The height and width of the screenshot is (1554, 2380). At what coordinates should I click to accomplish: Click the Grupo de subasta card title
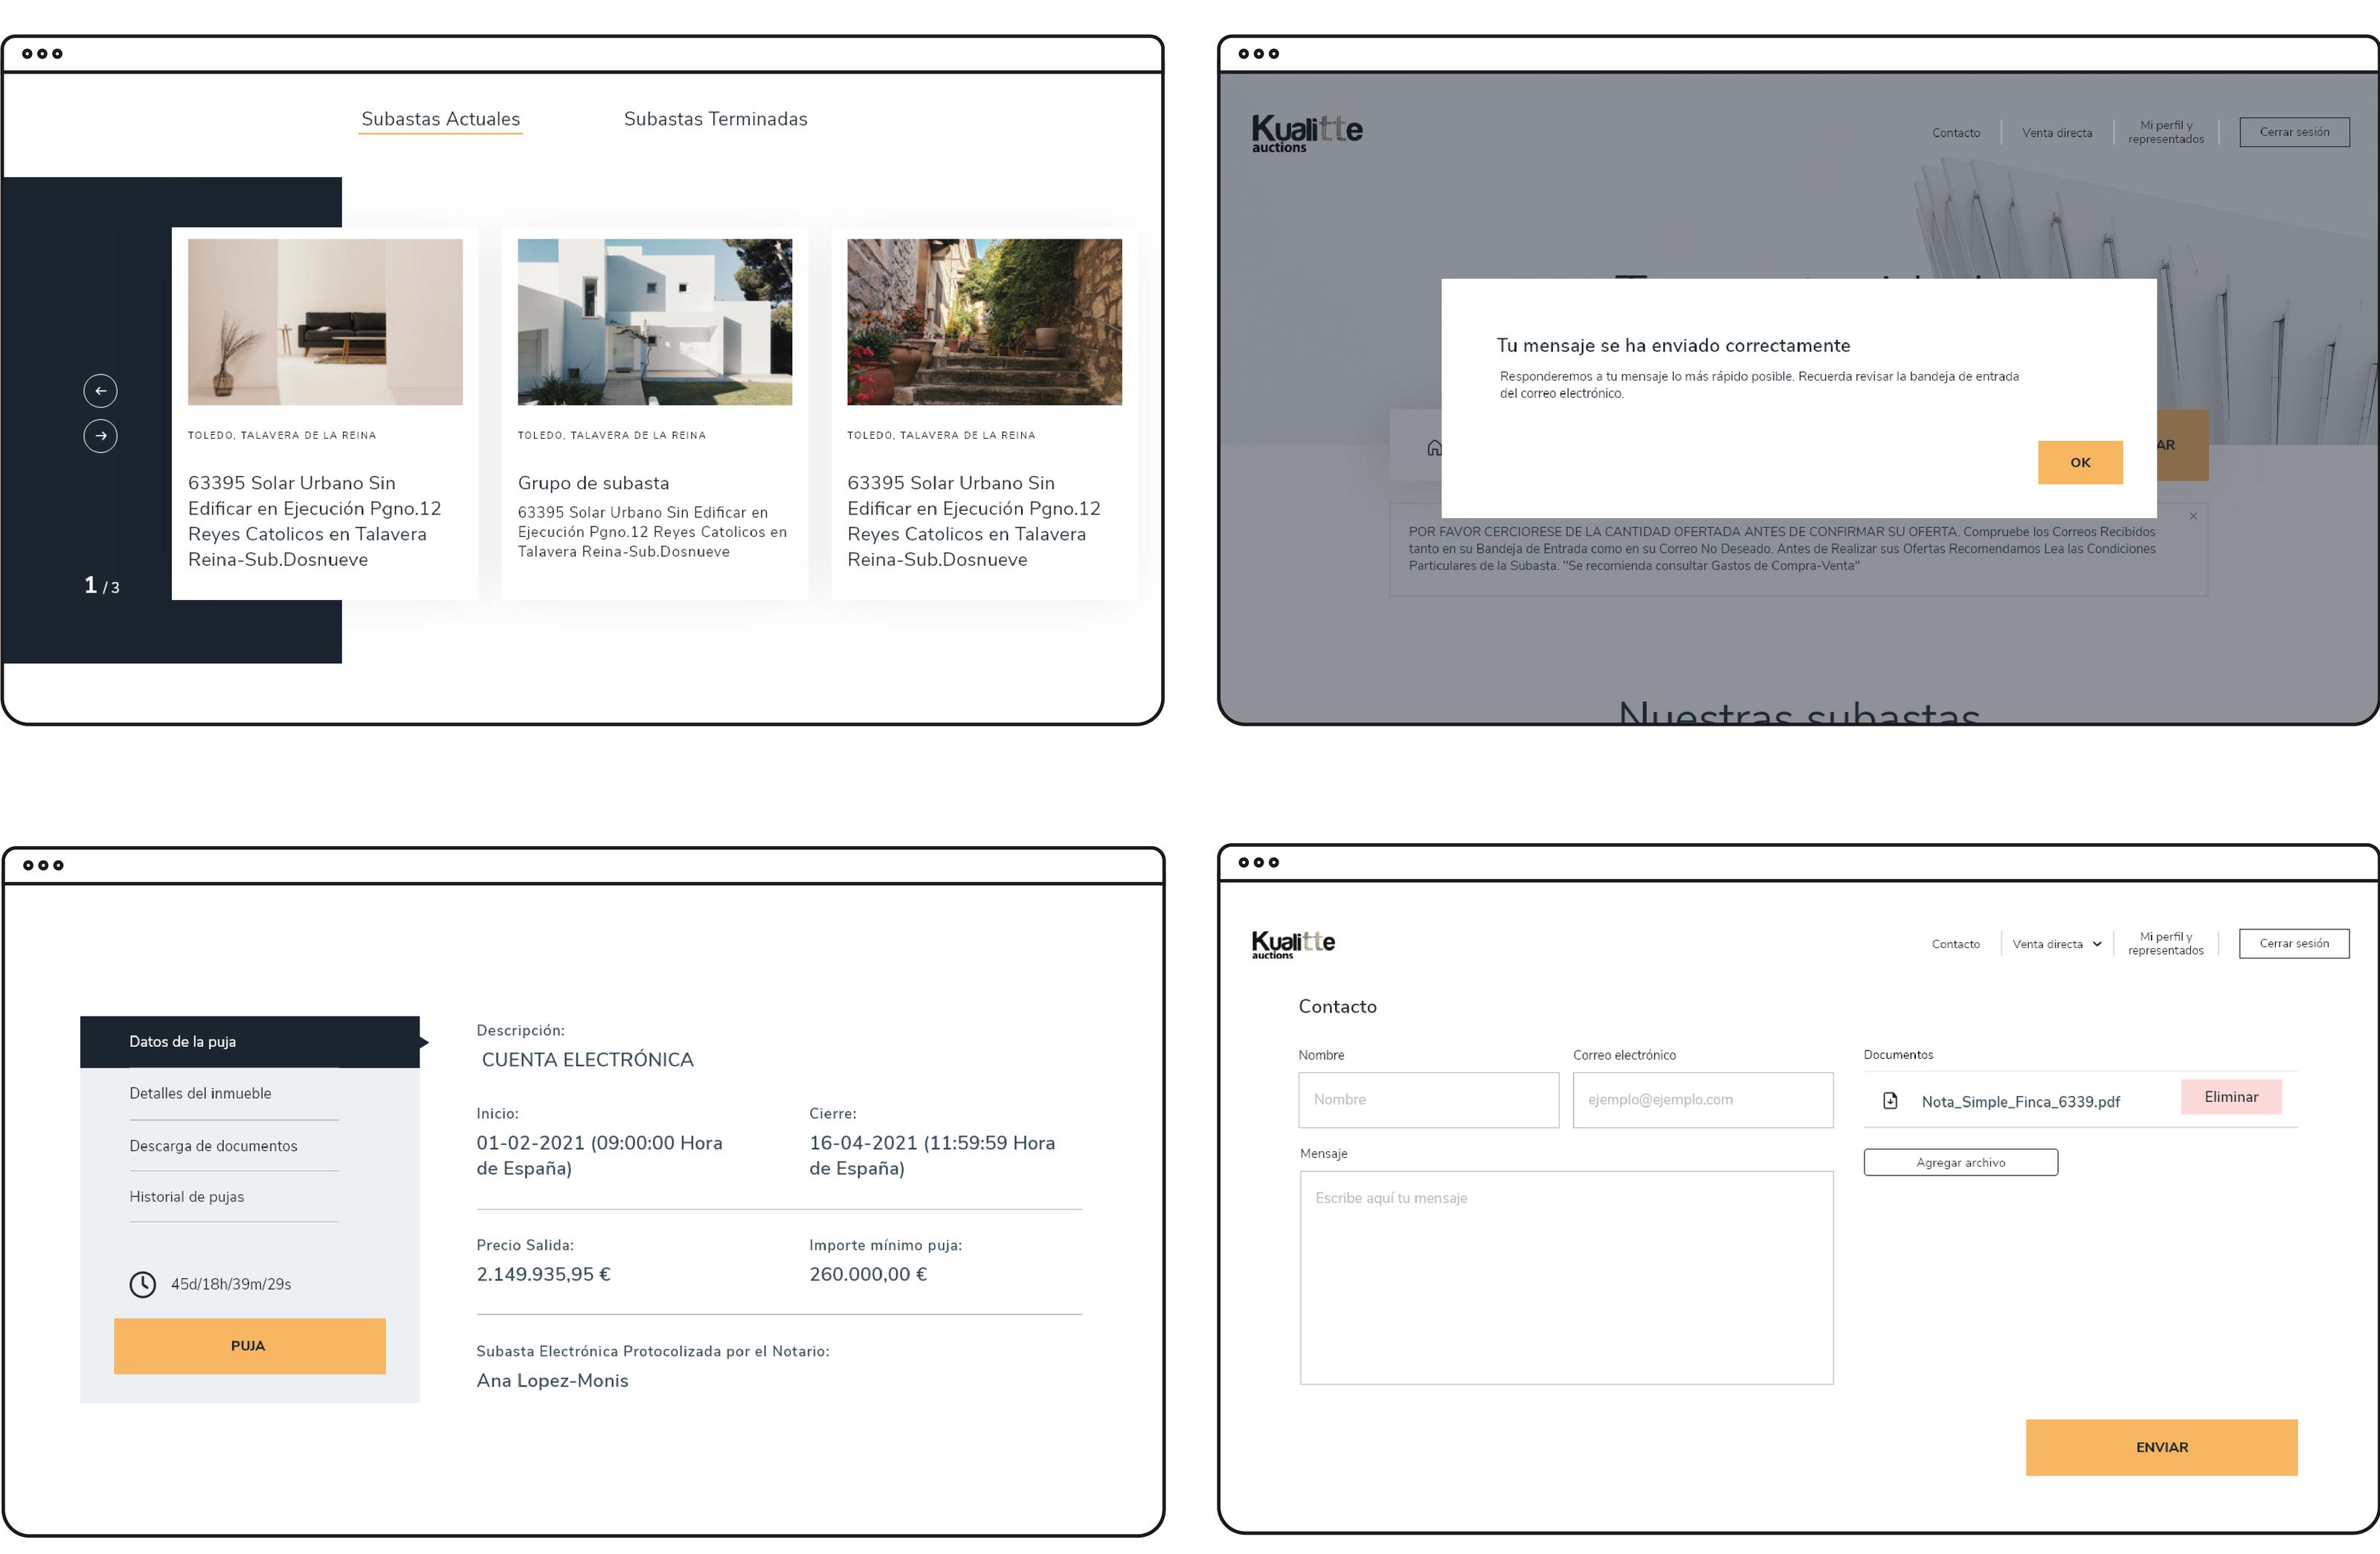click(593, 483)
